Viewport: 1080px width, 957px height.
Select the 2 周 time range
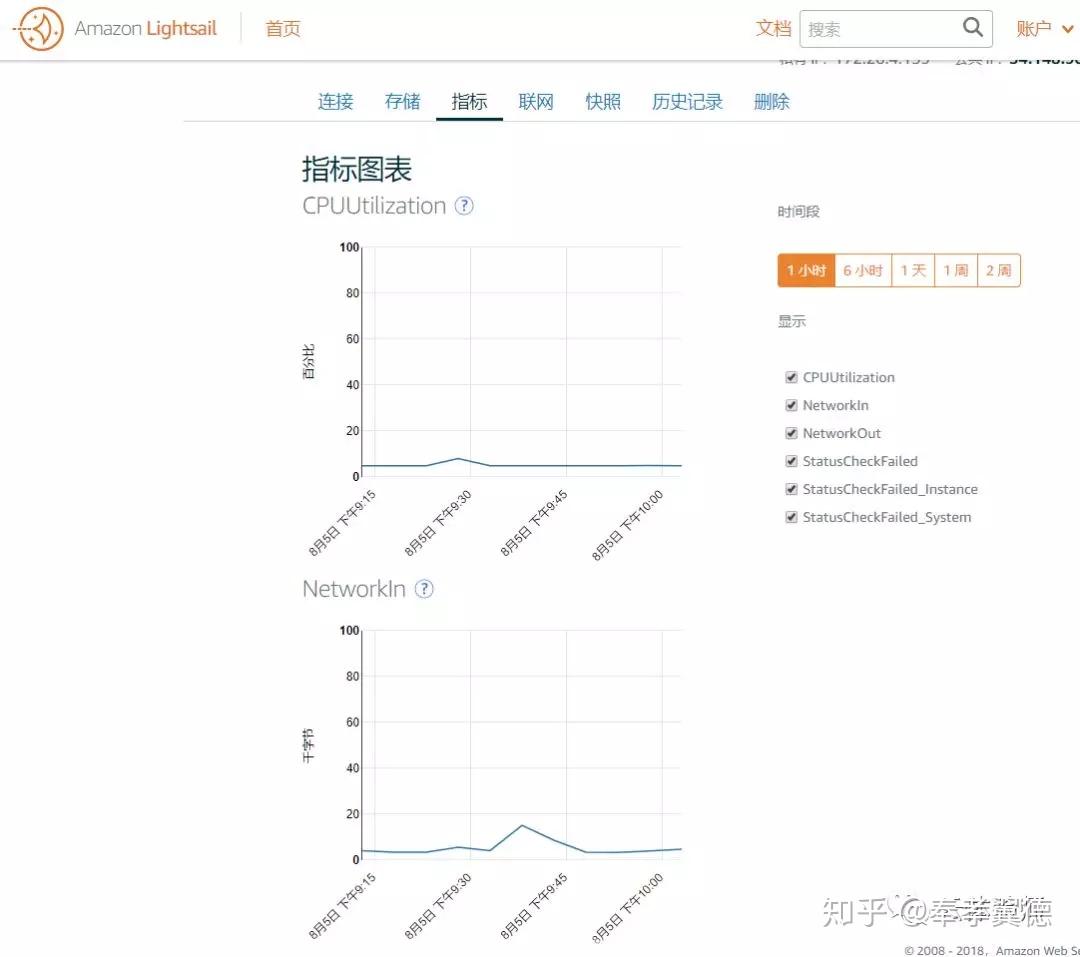999,270
